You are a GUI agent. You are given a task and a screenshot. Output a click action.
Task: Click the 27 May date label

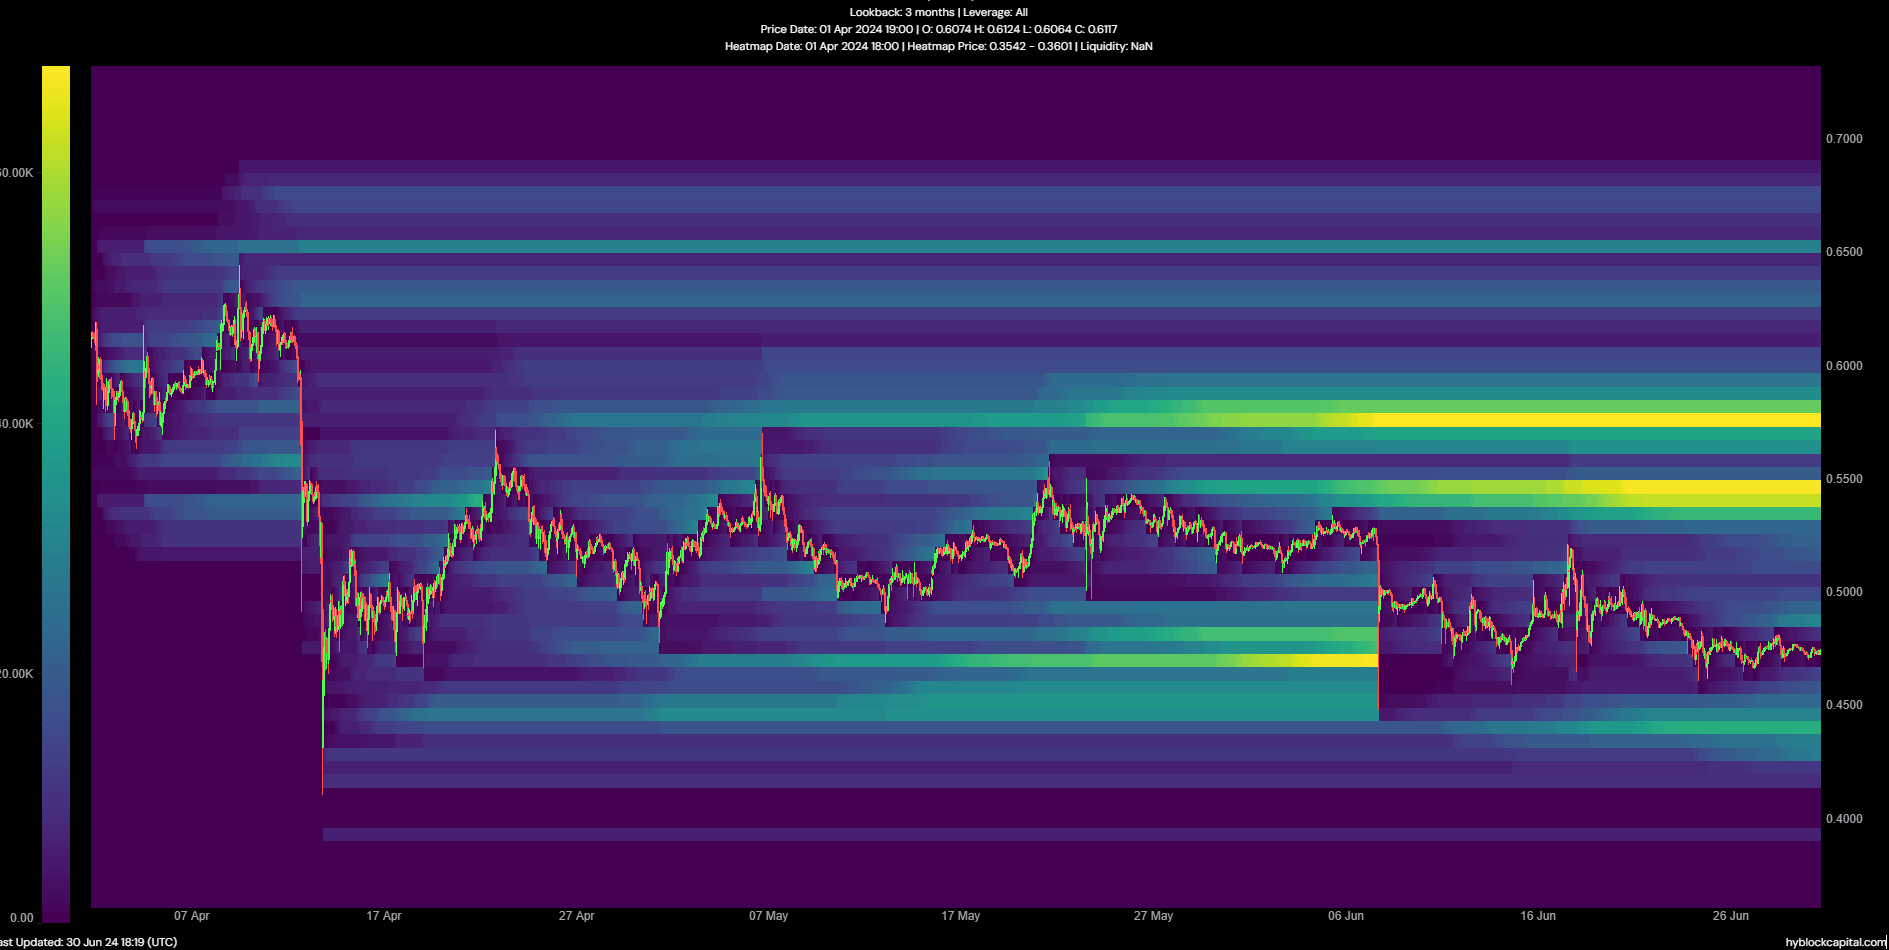(x=1153, y=916)
